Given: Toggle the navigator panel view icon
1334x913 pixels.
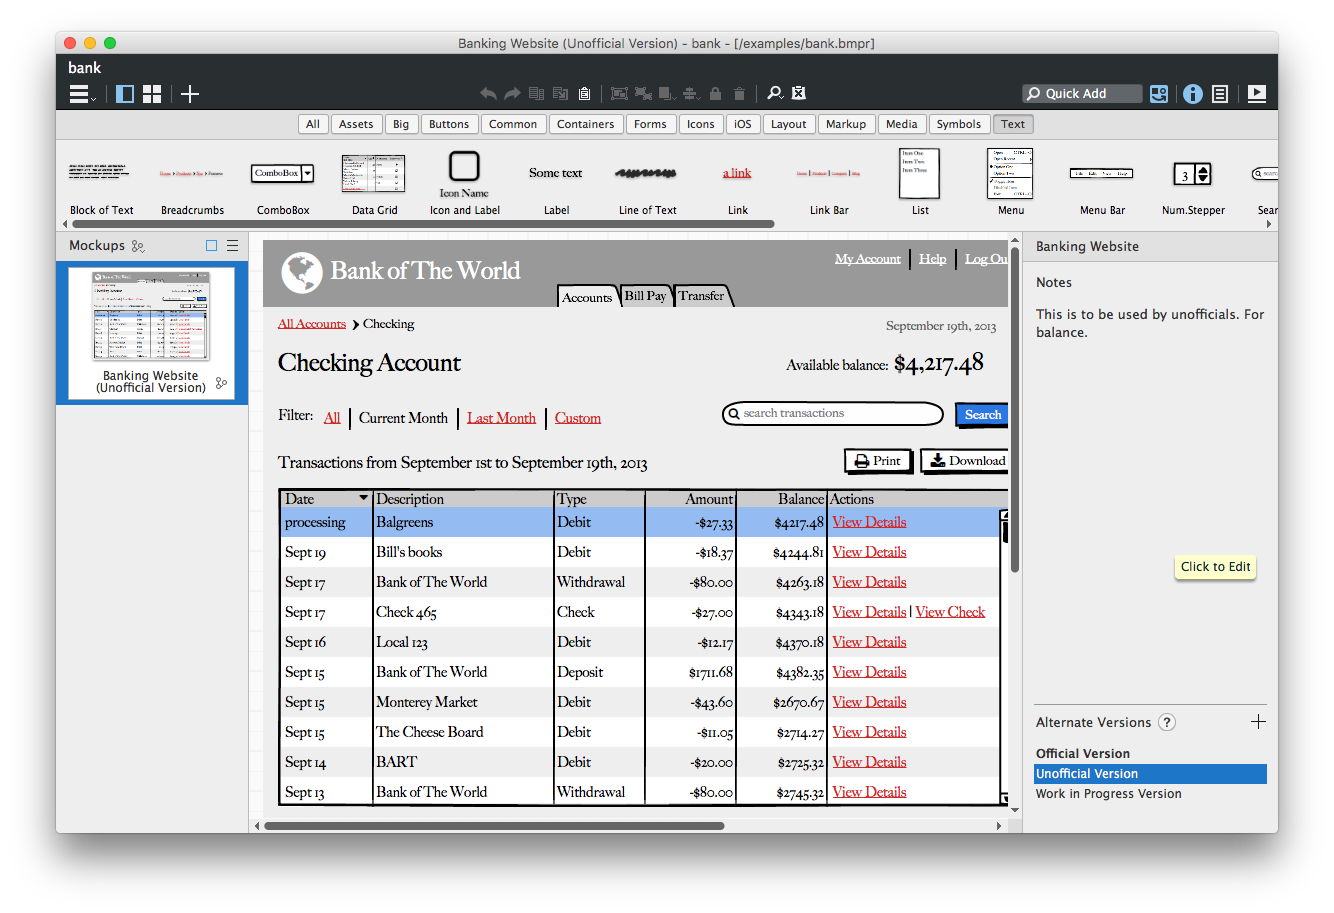Looking at the screenshot, I should click(125, 94).
